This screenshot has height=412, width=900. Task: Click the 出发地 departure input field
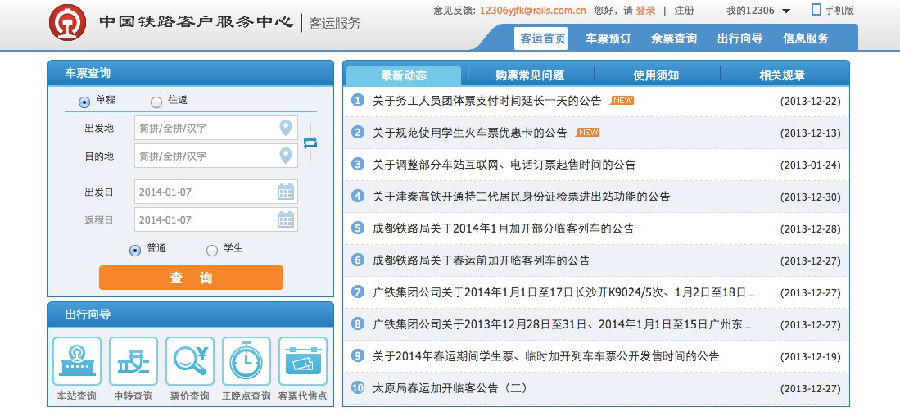point(216,128)
